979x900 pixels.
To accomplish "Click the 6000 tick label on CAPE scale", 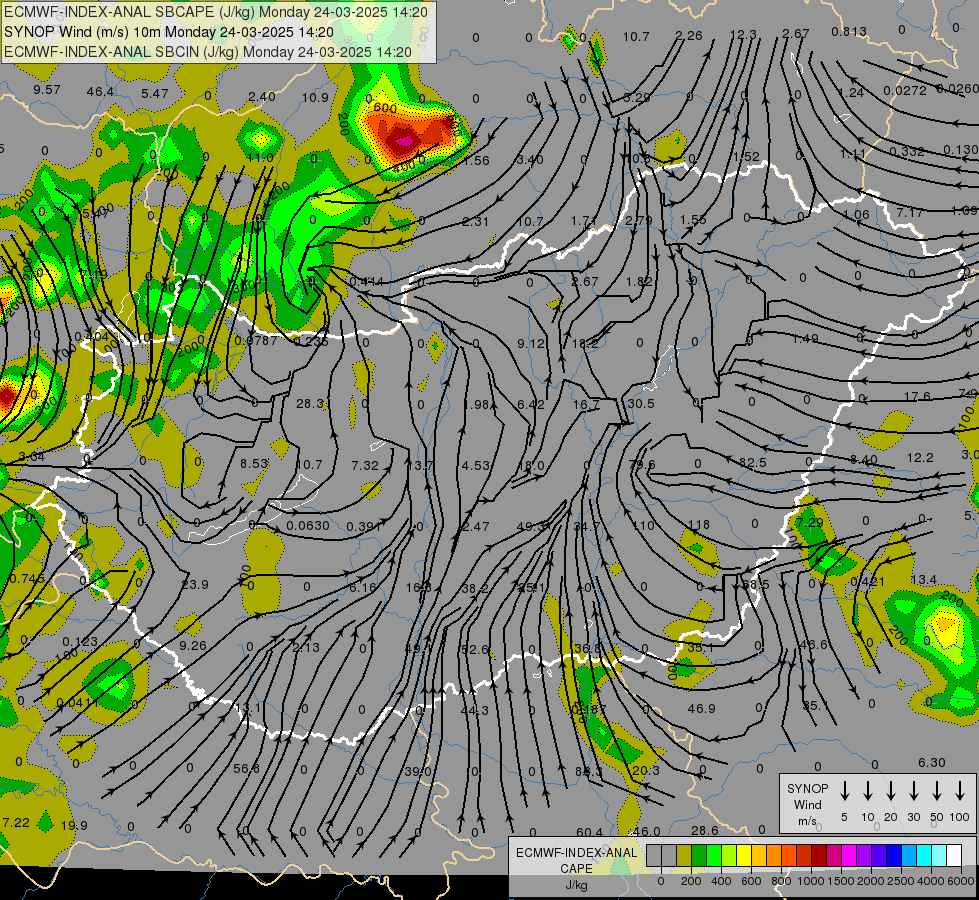I will pos(961,881).
